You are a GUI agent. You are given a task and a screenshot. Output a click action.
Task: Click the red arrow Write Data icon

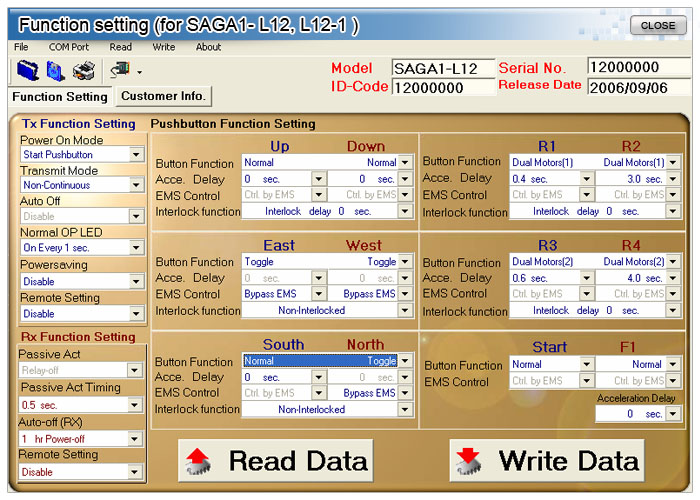[x=467, y=461]
